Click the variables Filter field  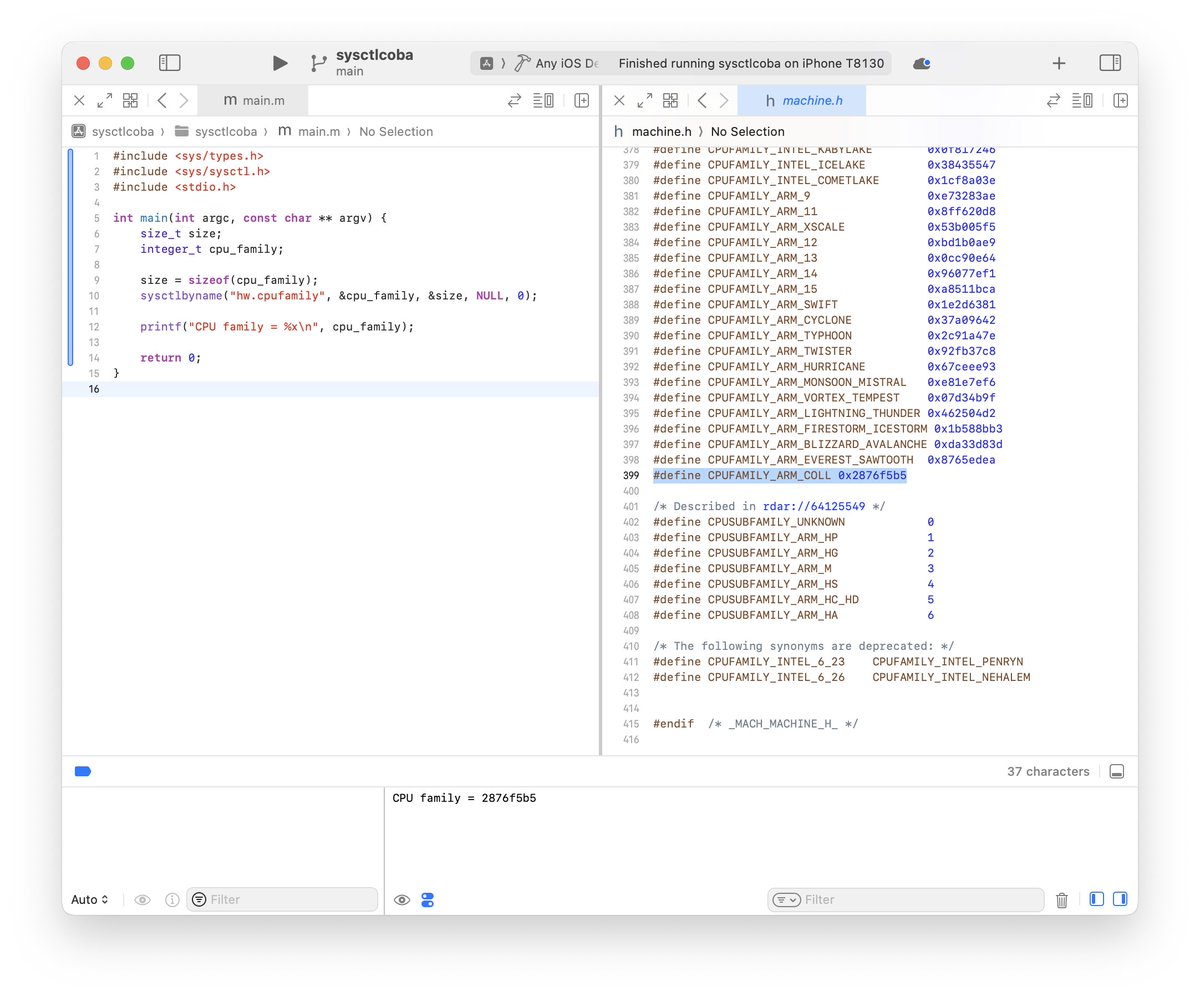point(283,900)
